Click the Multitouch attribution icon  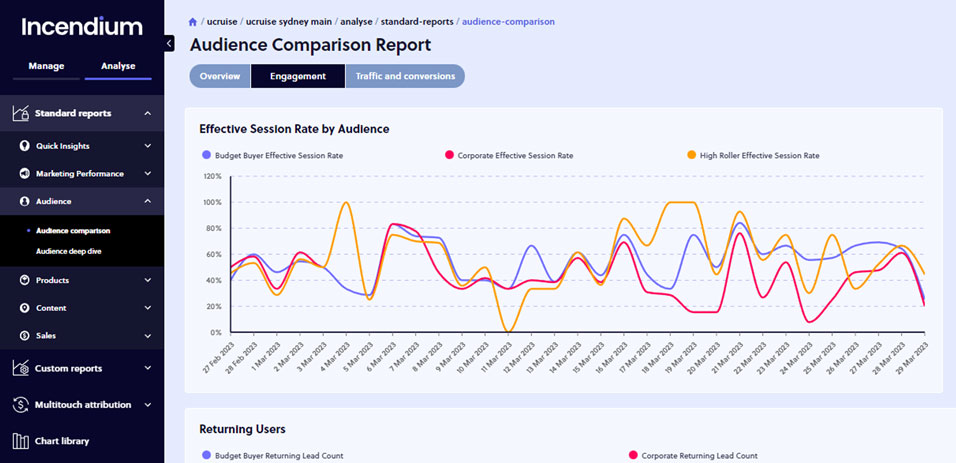pos(19,405)
